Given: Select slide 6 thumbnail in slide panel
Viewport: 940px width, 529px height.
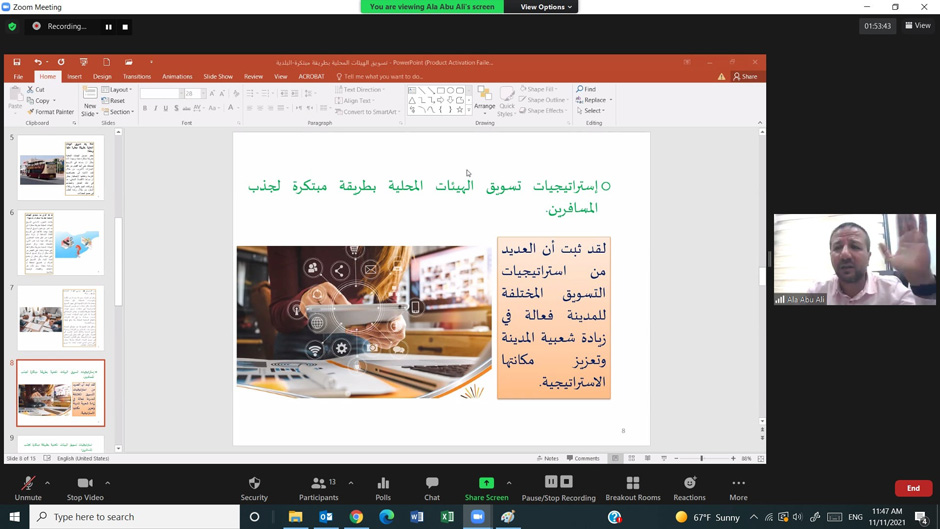Looking at the screenshot, I should click(x=61, y=242).
